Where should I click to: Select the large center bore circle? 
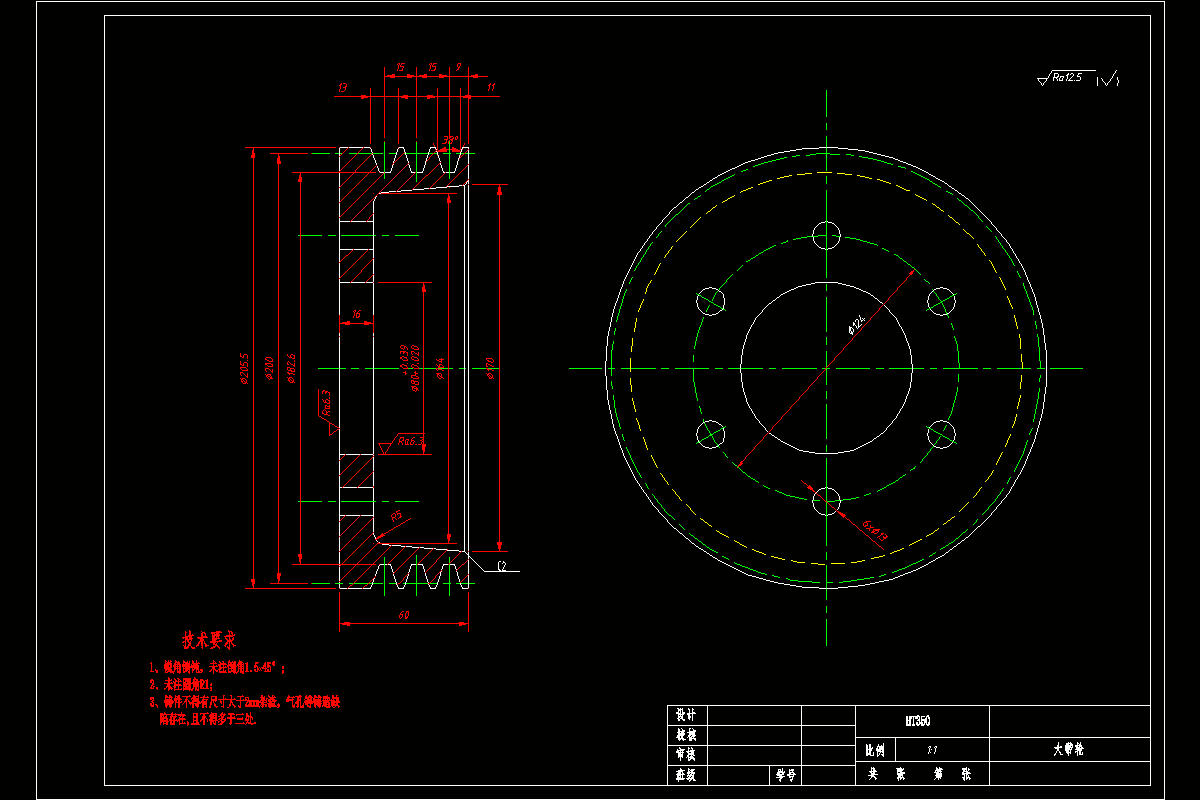click(827, 368)
